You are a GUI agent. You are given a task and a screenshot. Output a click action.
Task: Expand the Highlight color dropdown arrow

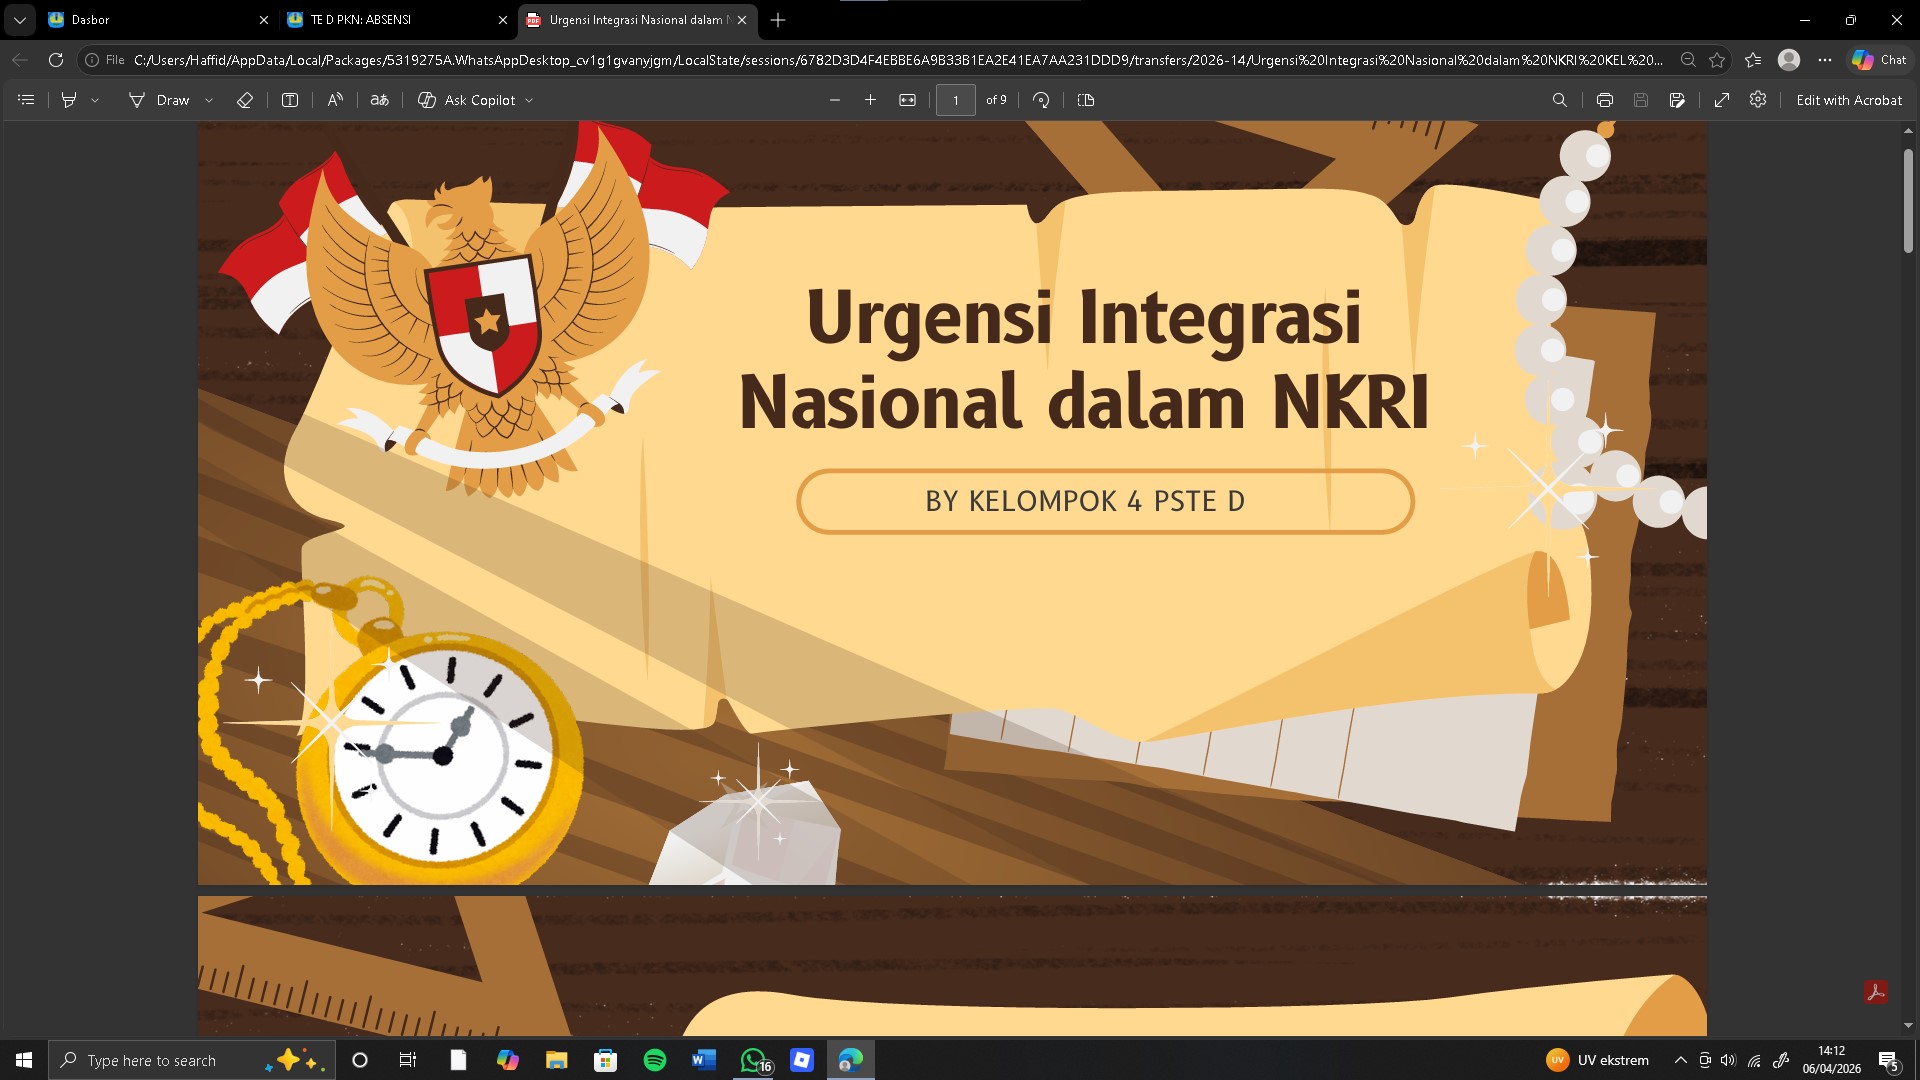[95, 100]
